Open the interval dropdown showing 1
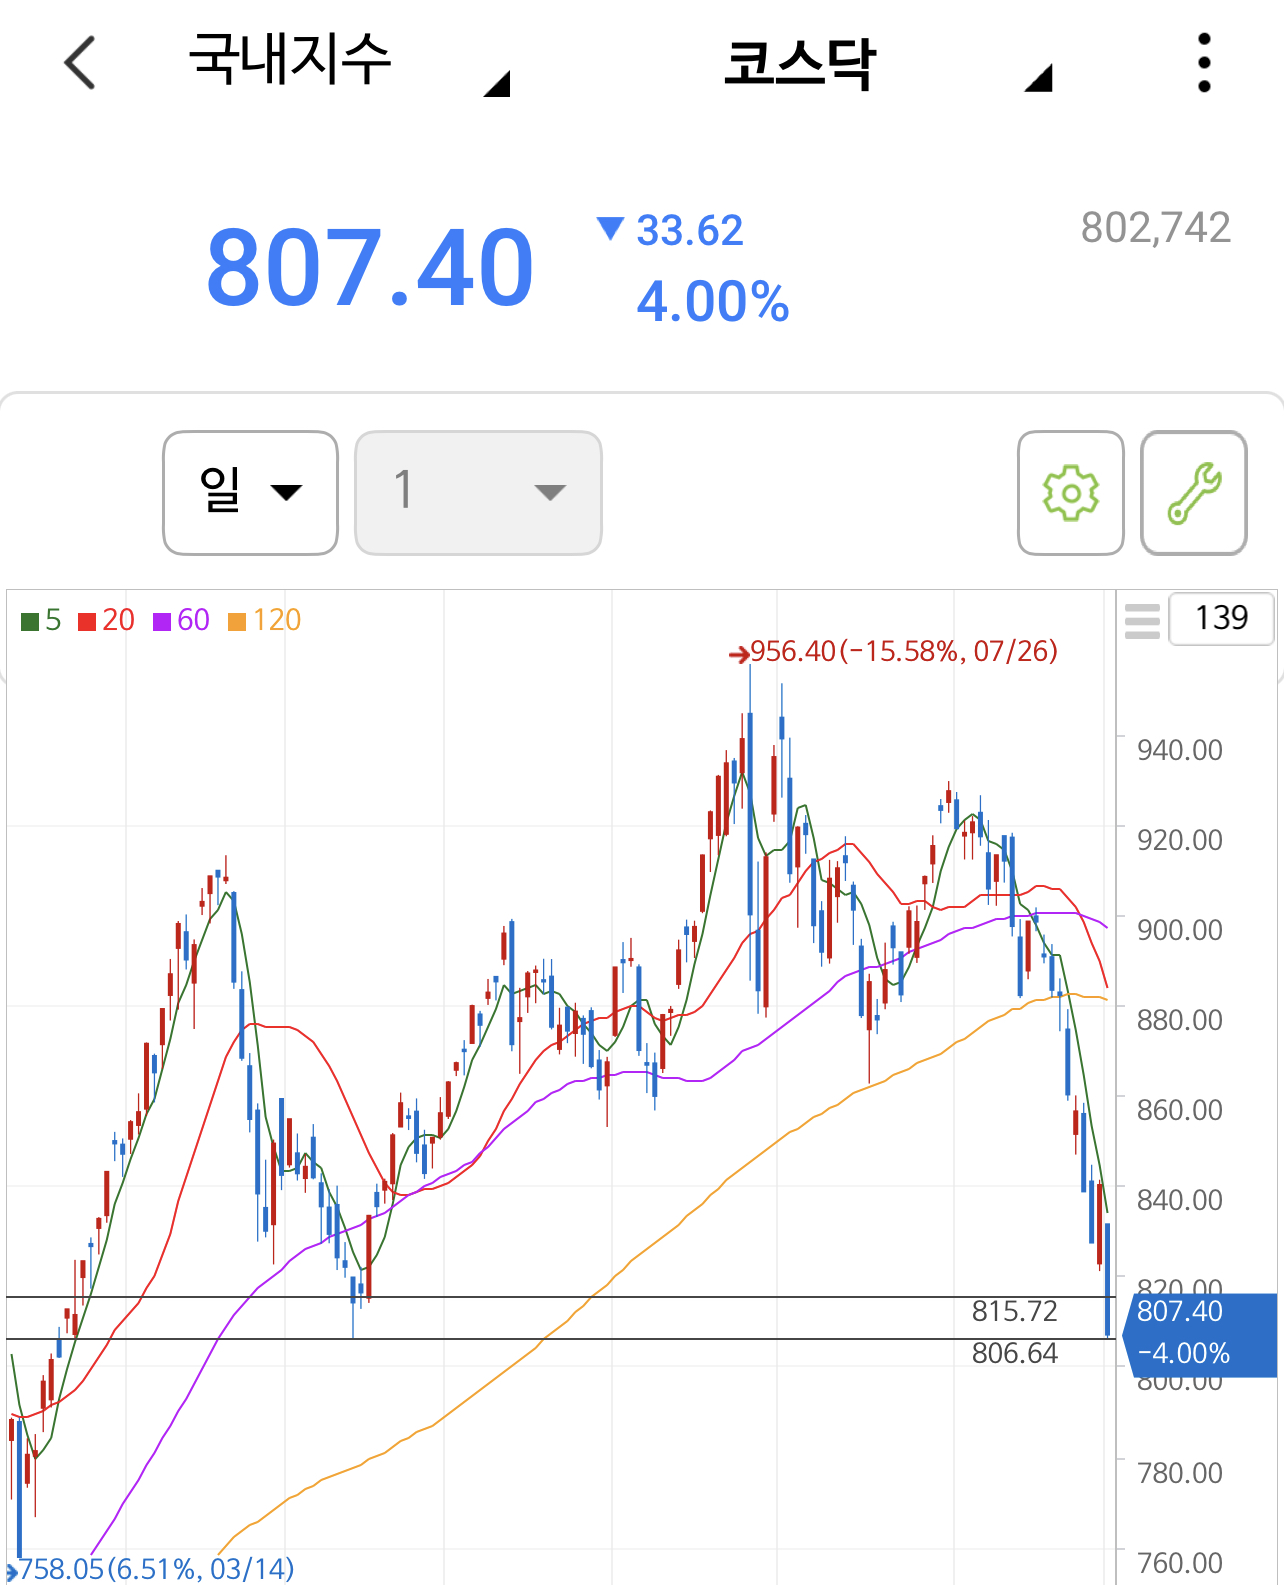 coord(478,492)
